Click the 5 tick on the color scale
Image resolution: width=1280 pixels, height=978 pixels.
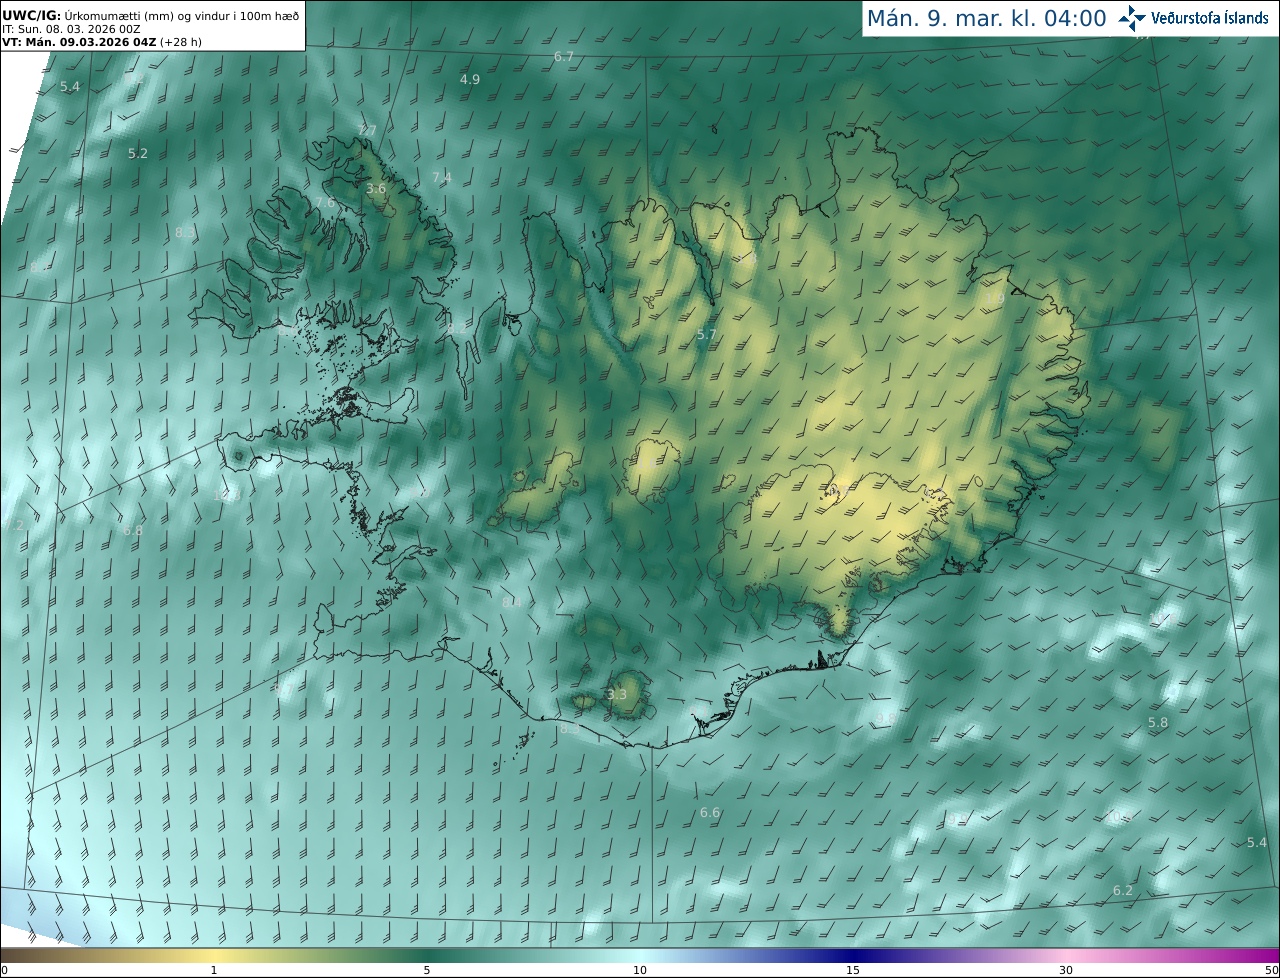click(x=427, y=970)
